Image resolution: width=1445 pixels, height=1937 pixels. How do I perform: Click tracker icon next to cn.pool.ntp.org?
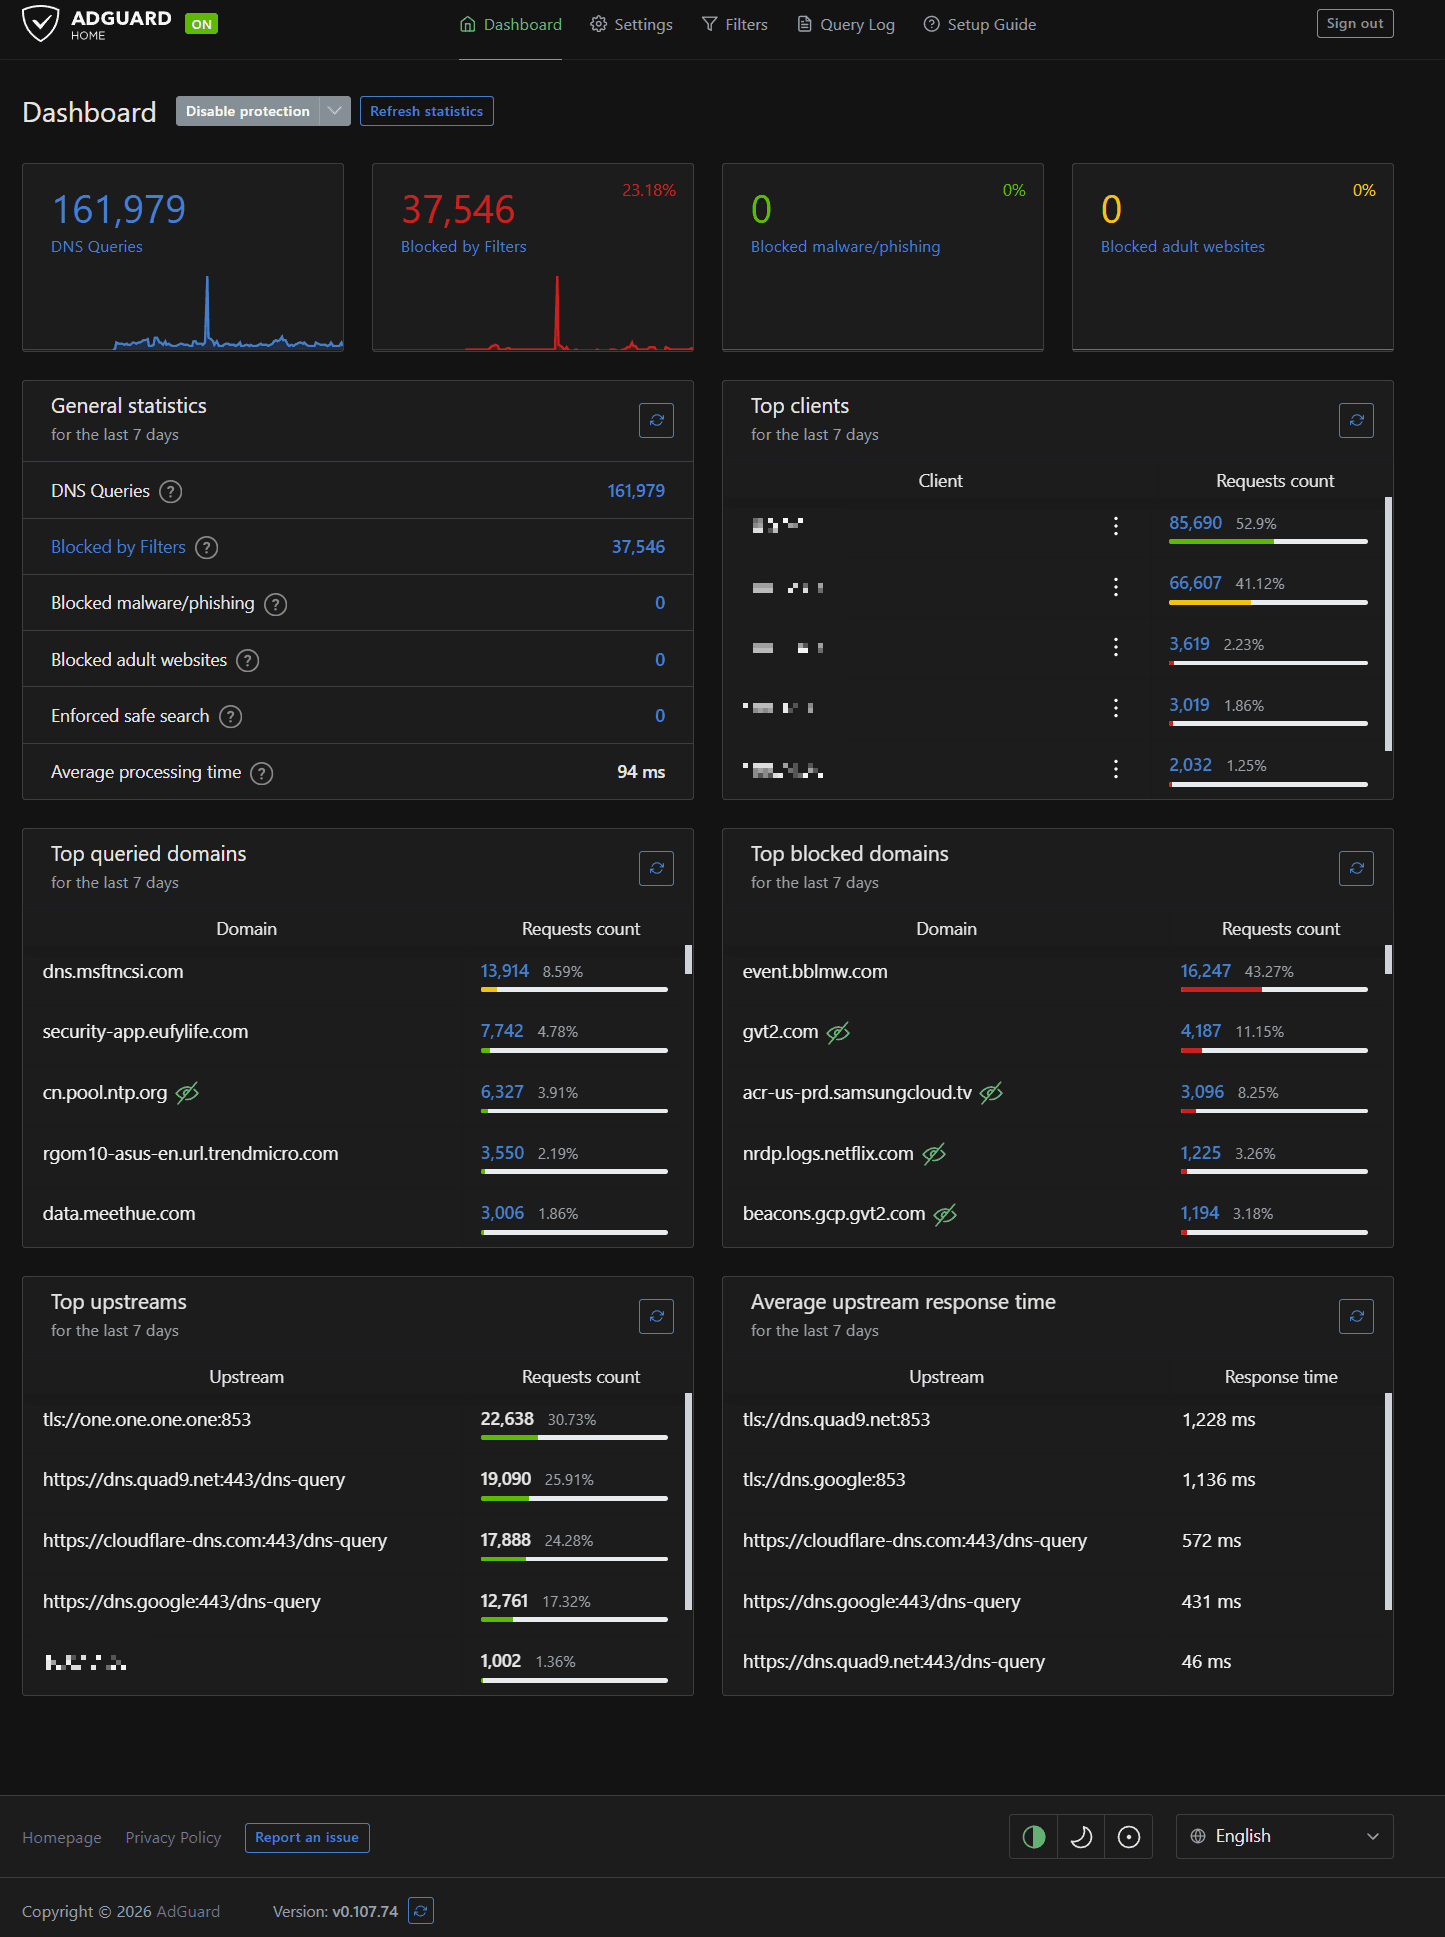coord(187,1093)
